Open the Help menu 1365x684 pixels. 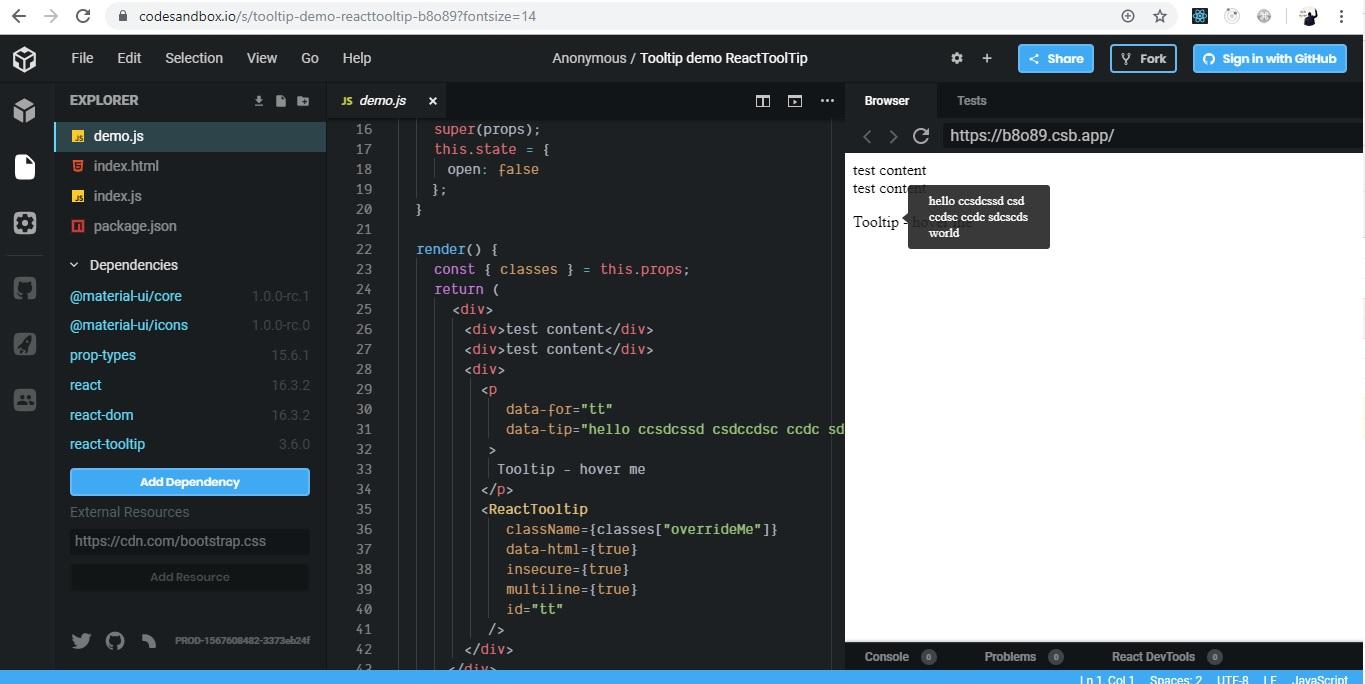[x=357, y=58]
